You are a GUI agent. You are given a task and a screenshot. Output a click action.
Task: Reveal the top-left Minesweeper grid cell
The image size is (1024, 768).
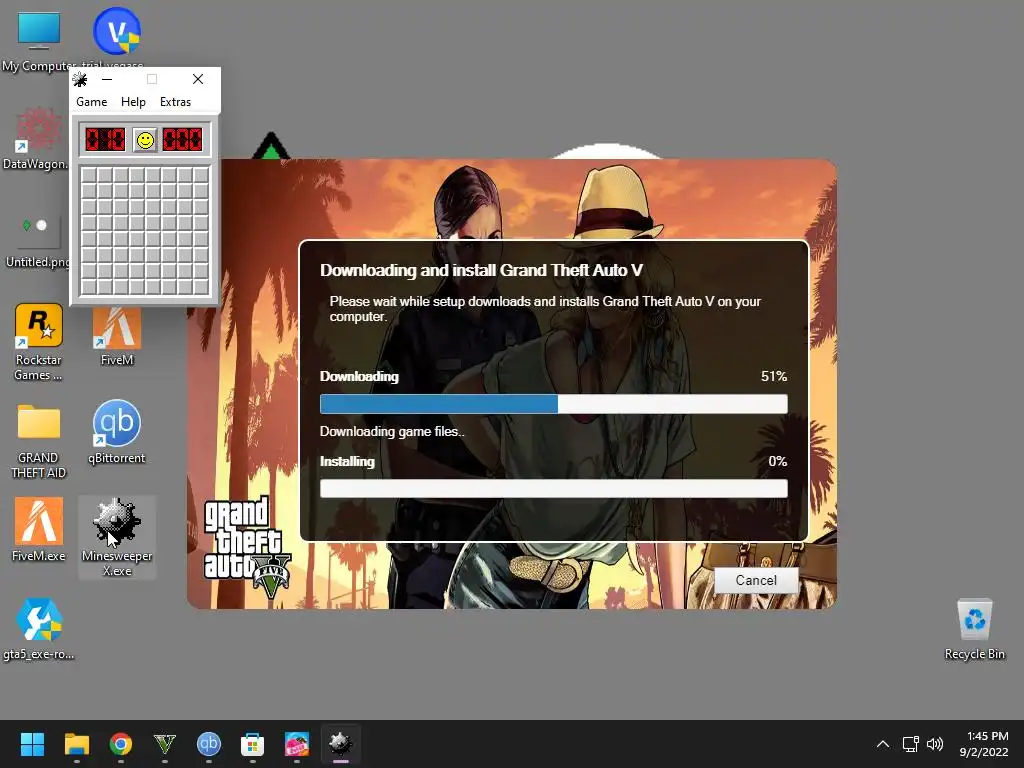pos(89,175)
